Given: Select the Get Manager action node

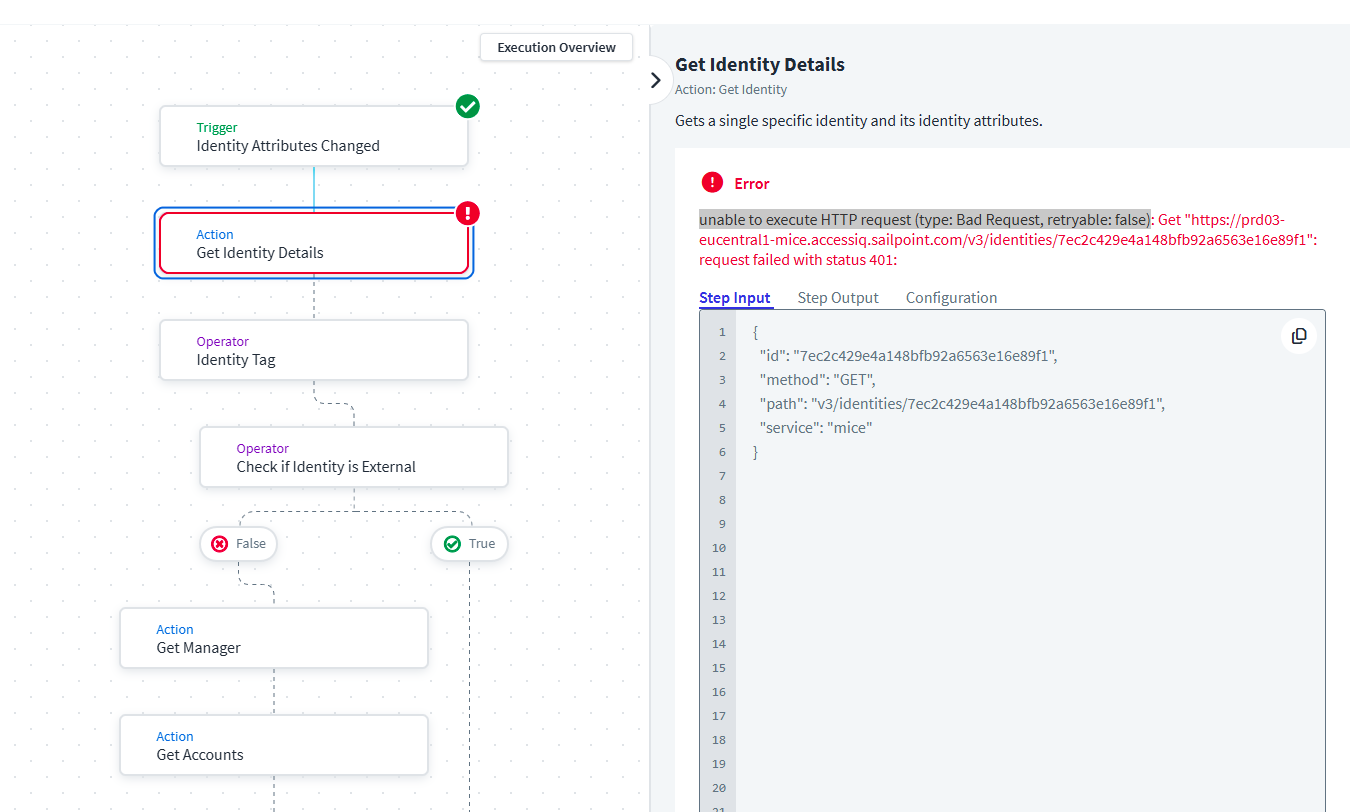Looking at the screenshot, I should click(274, 638).
